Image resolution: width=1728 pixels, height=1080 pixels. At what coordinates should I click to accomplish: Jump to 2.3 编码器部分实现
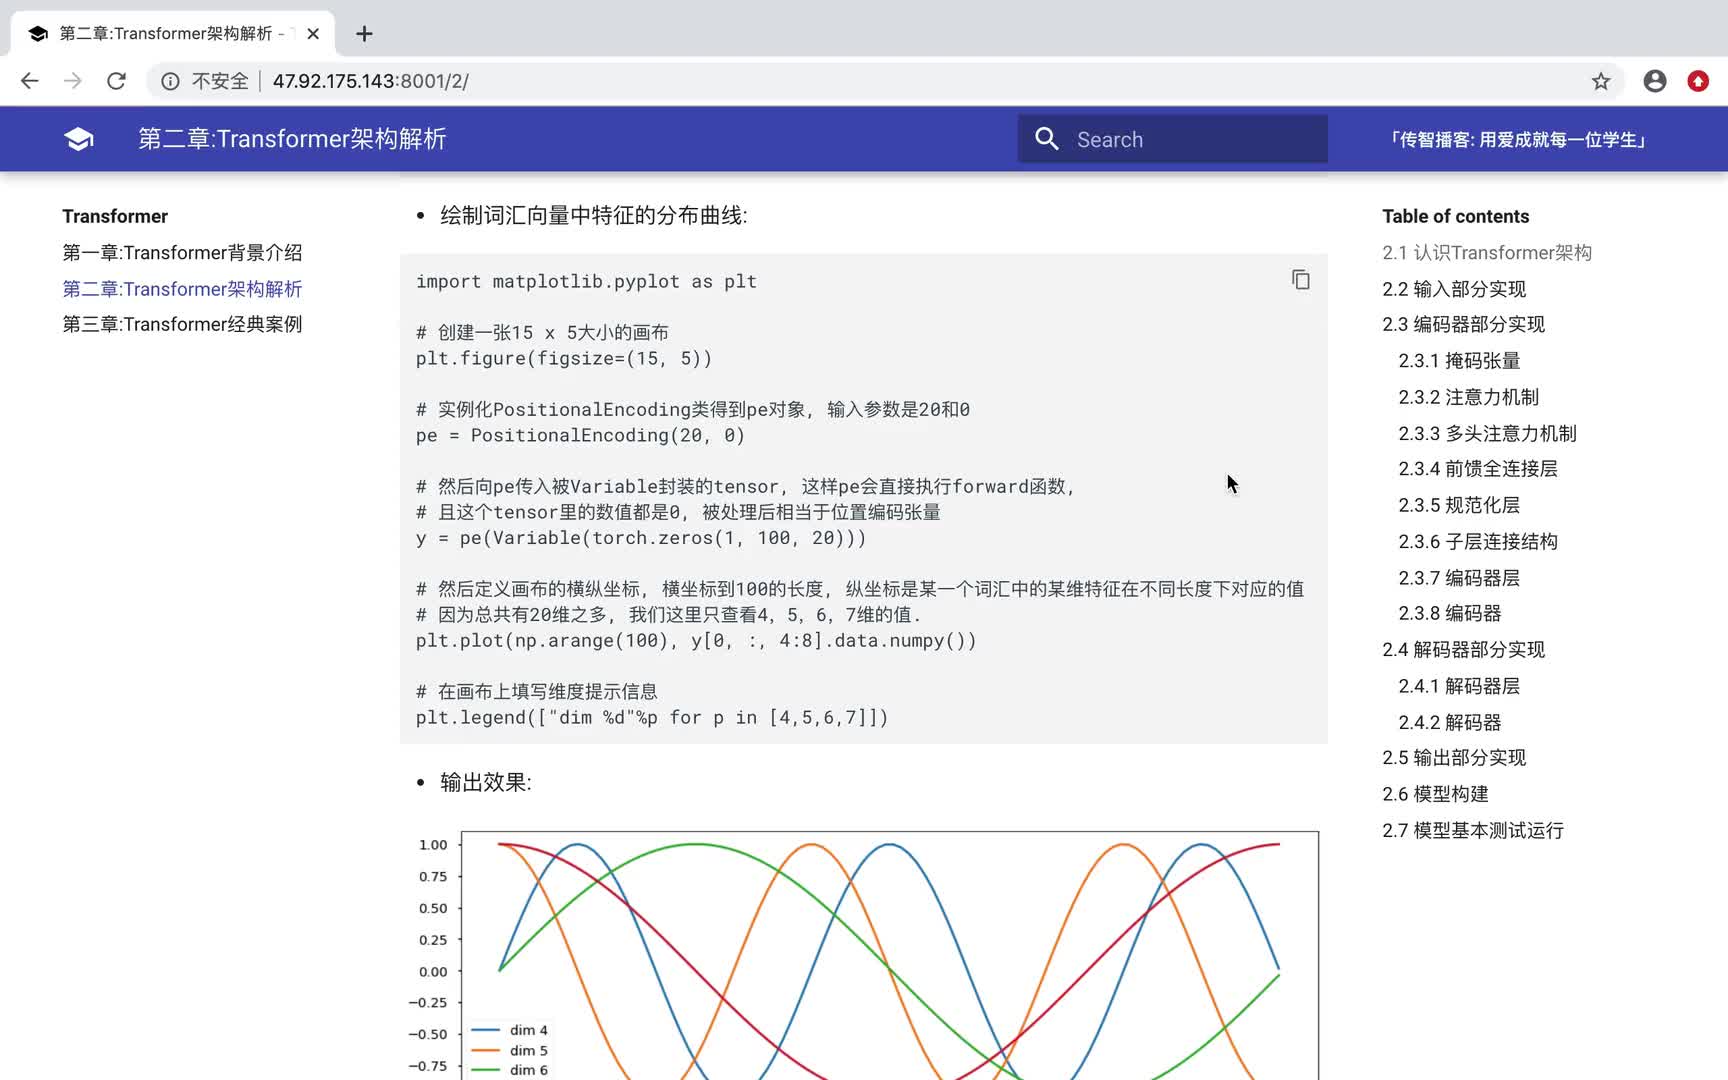click(x=1464, y=324)
